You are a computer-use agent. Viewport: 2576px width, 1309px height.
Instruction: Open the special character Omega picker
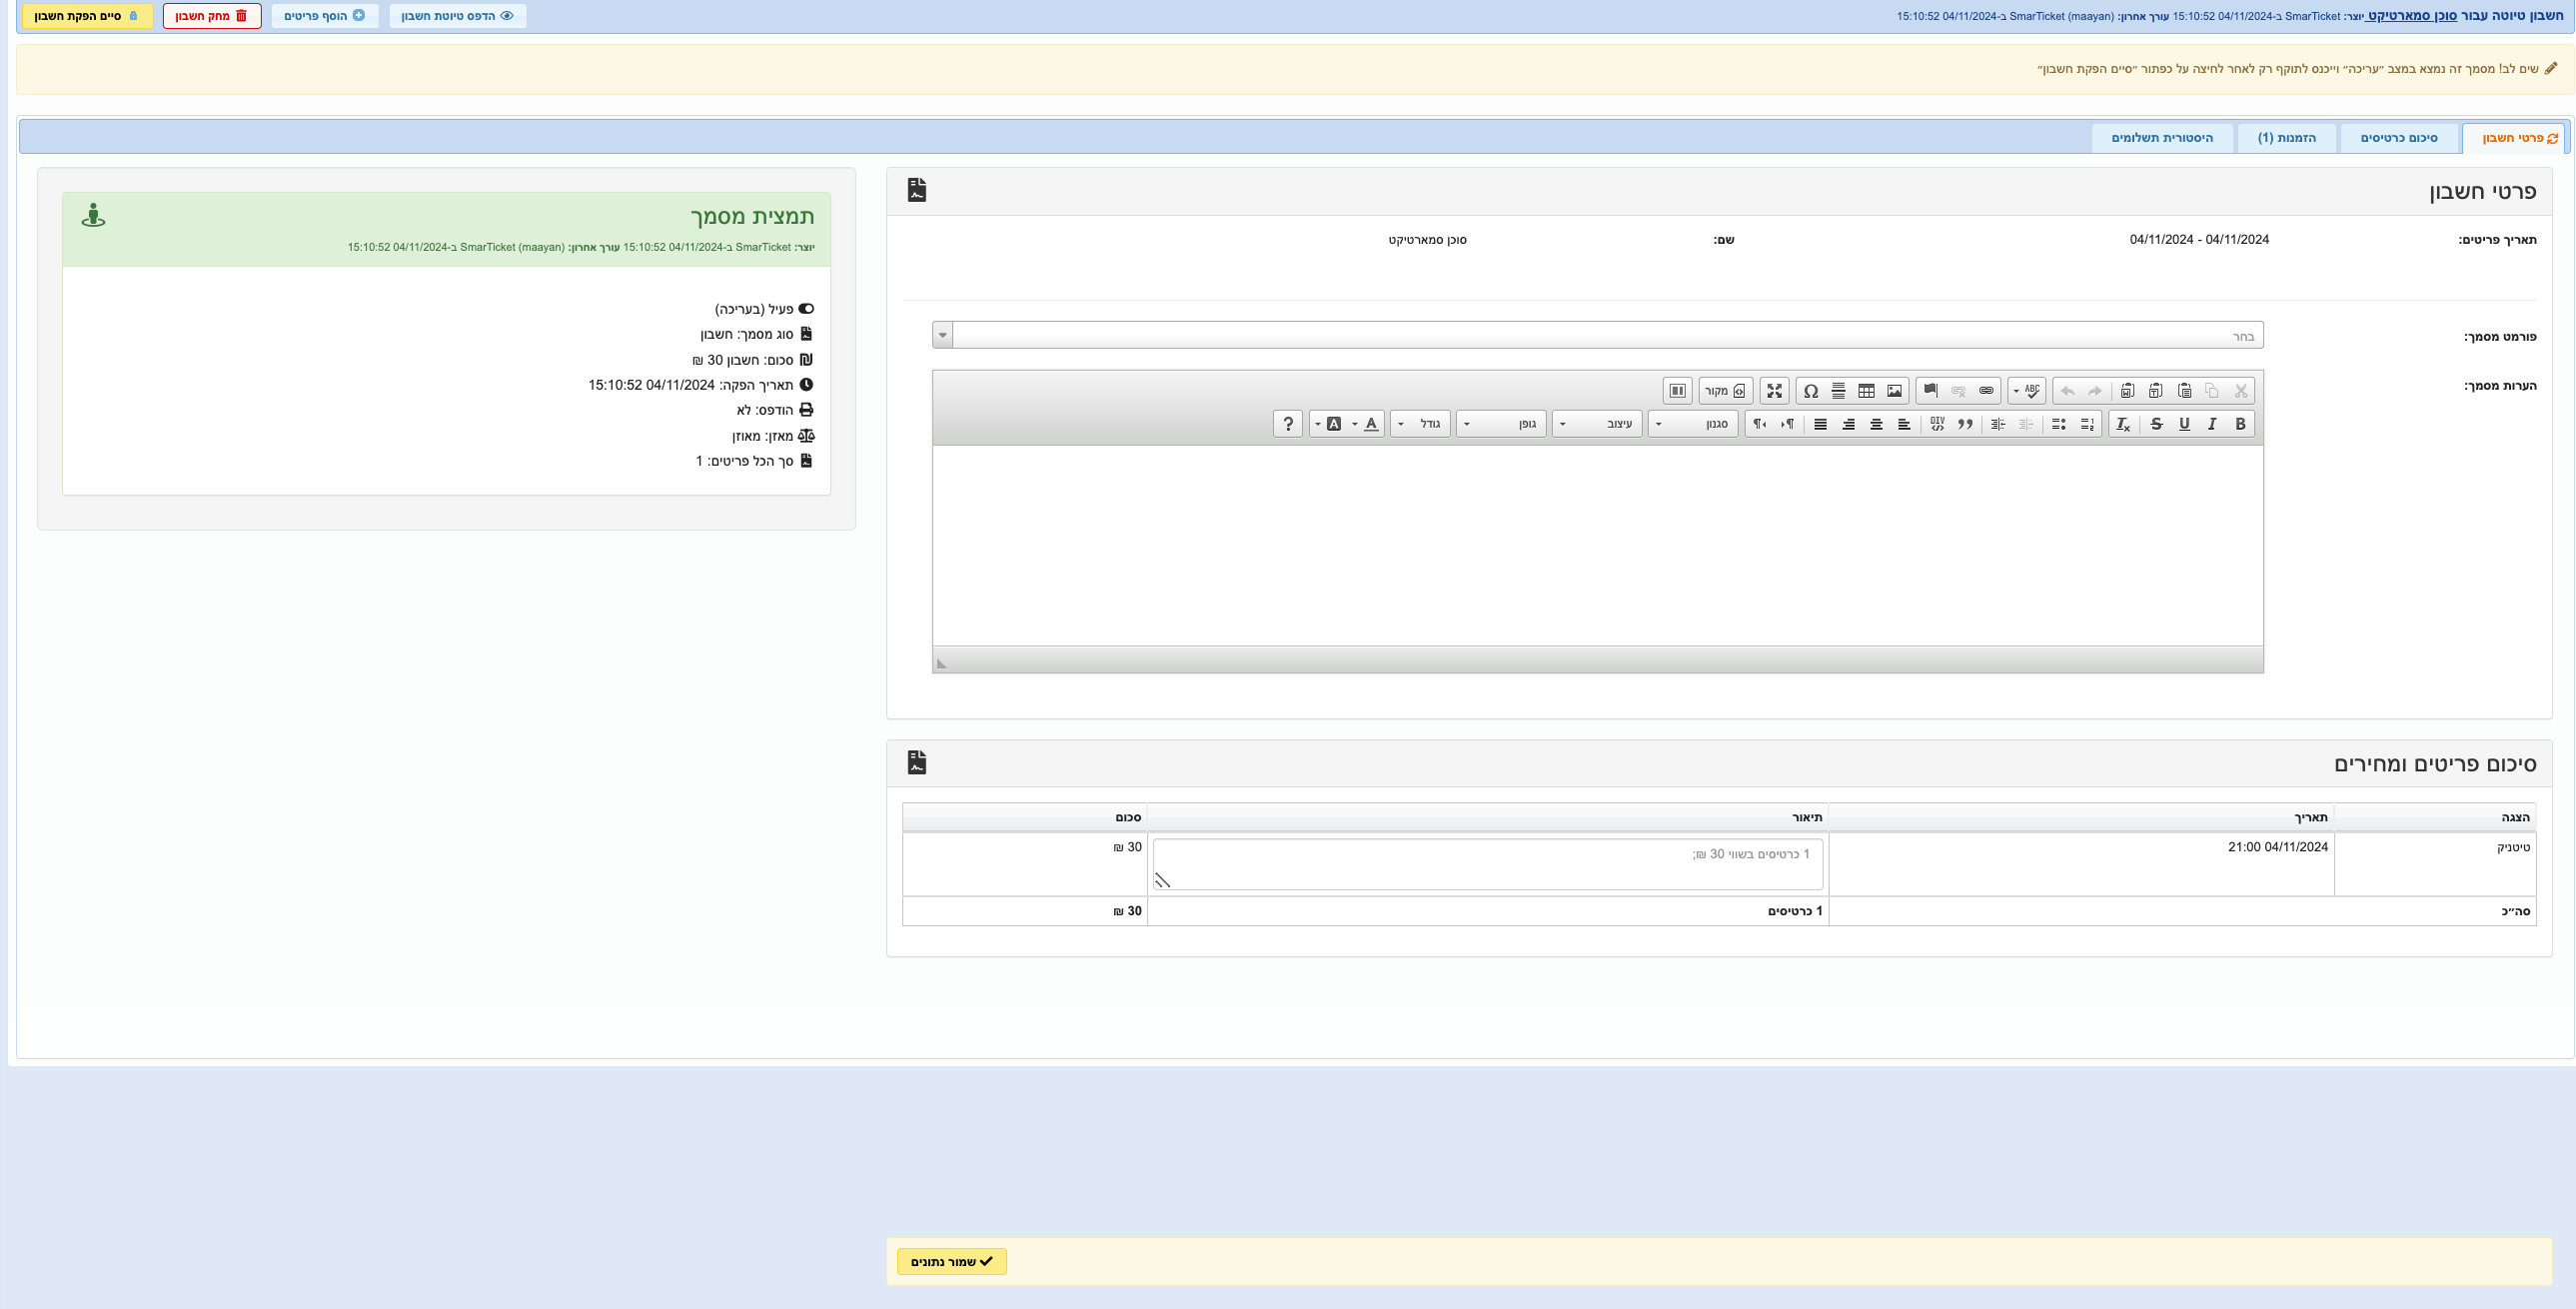tap(1811, 391)
